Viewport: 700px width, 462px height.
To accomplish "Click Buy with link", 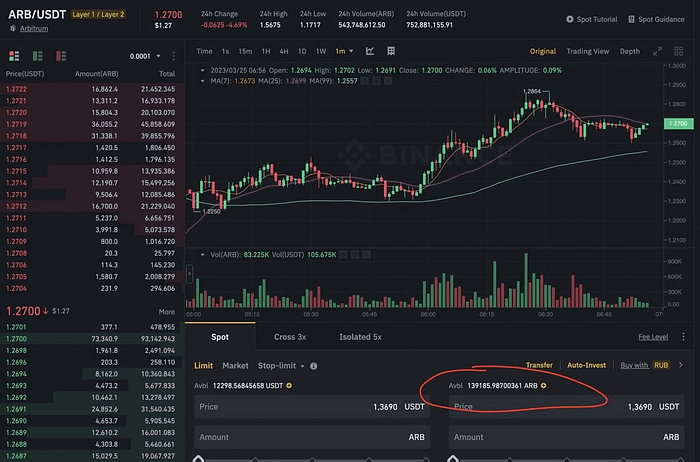I will point(634,365).
